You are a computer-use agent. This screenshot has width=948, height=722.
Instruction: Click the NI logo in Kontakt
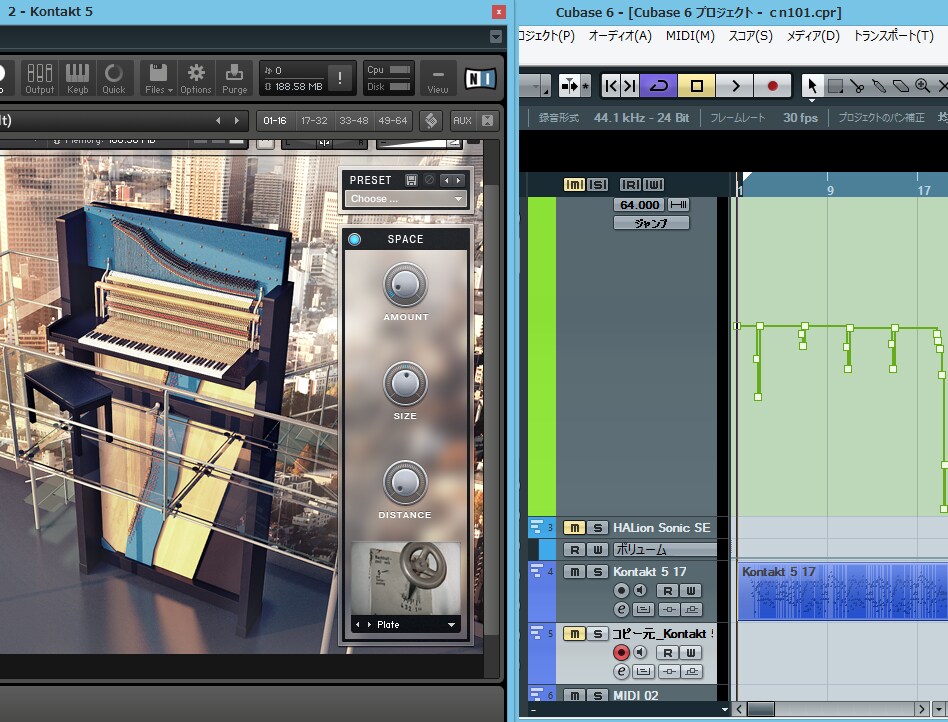point(480,78)
